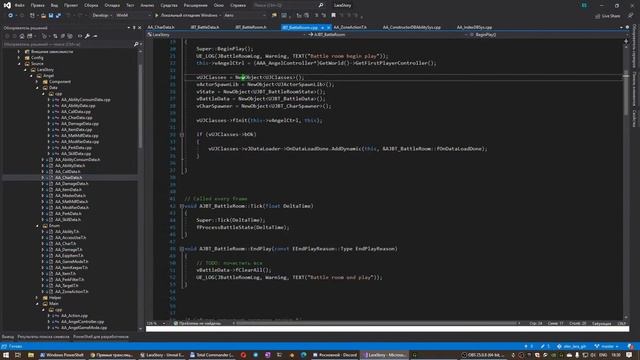640x360 pixels.
Task: Pin the JBT_BattleRoom.cpp tab
Action: (x=322, y=28)
